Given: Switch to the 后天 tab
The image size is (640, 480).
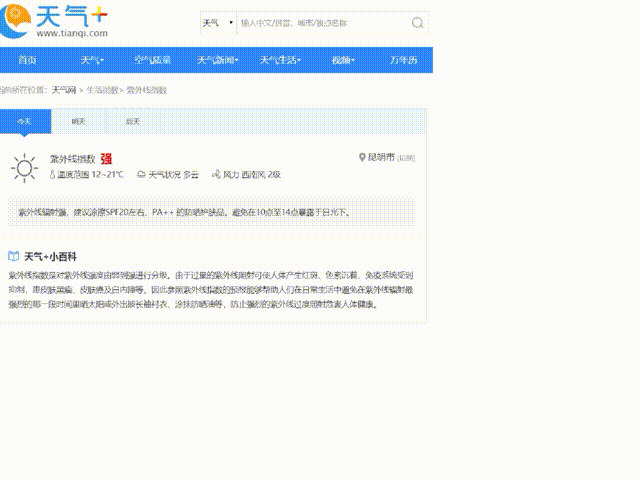Looking at the screenshot, I should [133, 121].
